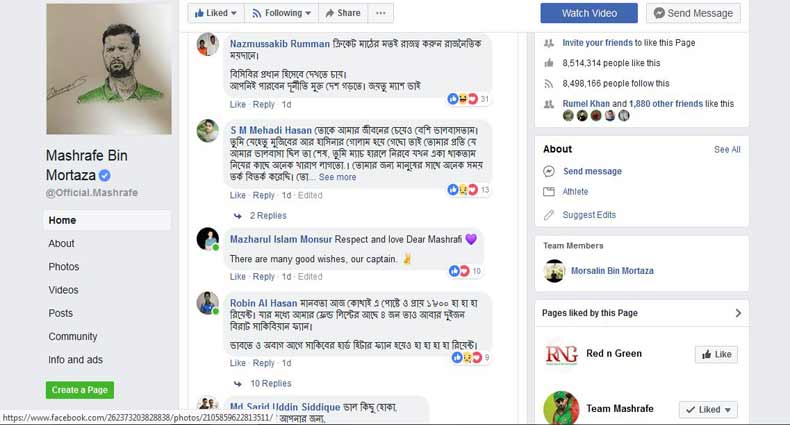Click Nazmussakib Rumman's comment avatar

[x=208, y=45]
